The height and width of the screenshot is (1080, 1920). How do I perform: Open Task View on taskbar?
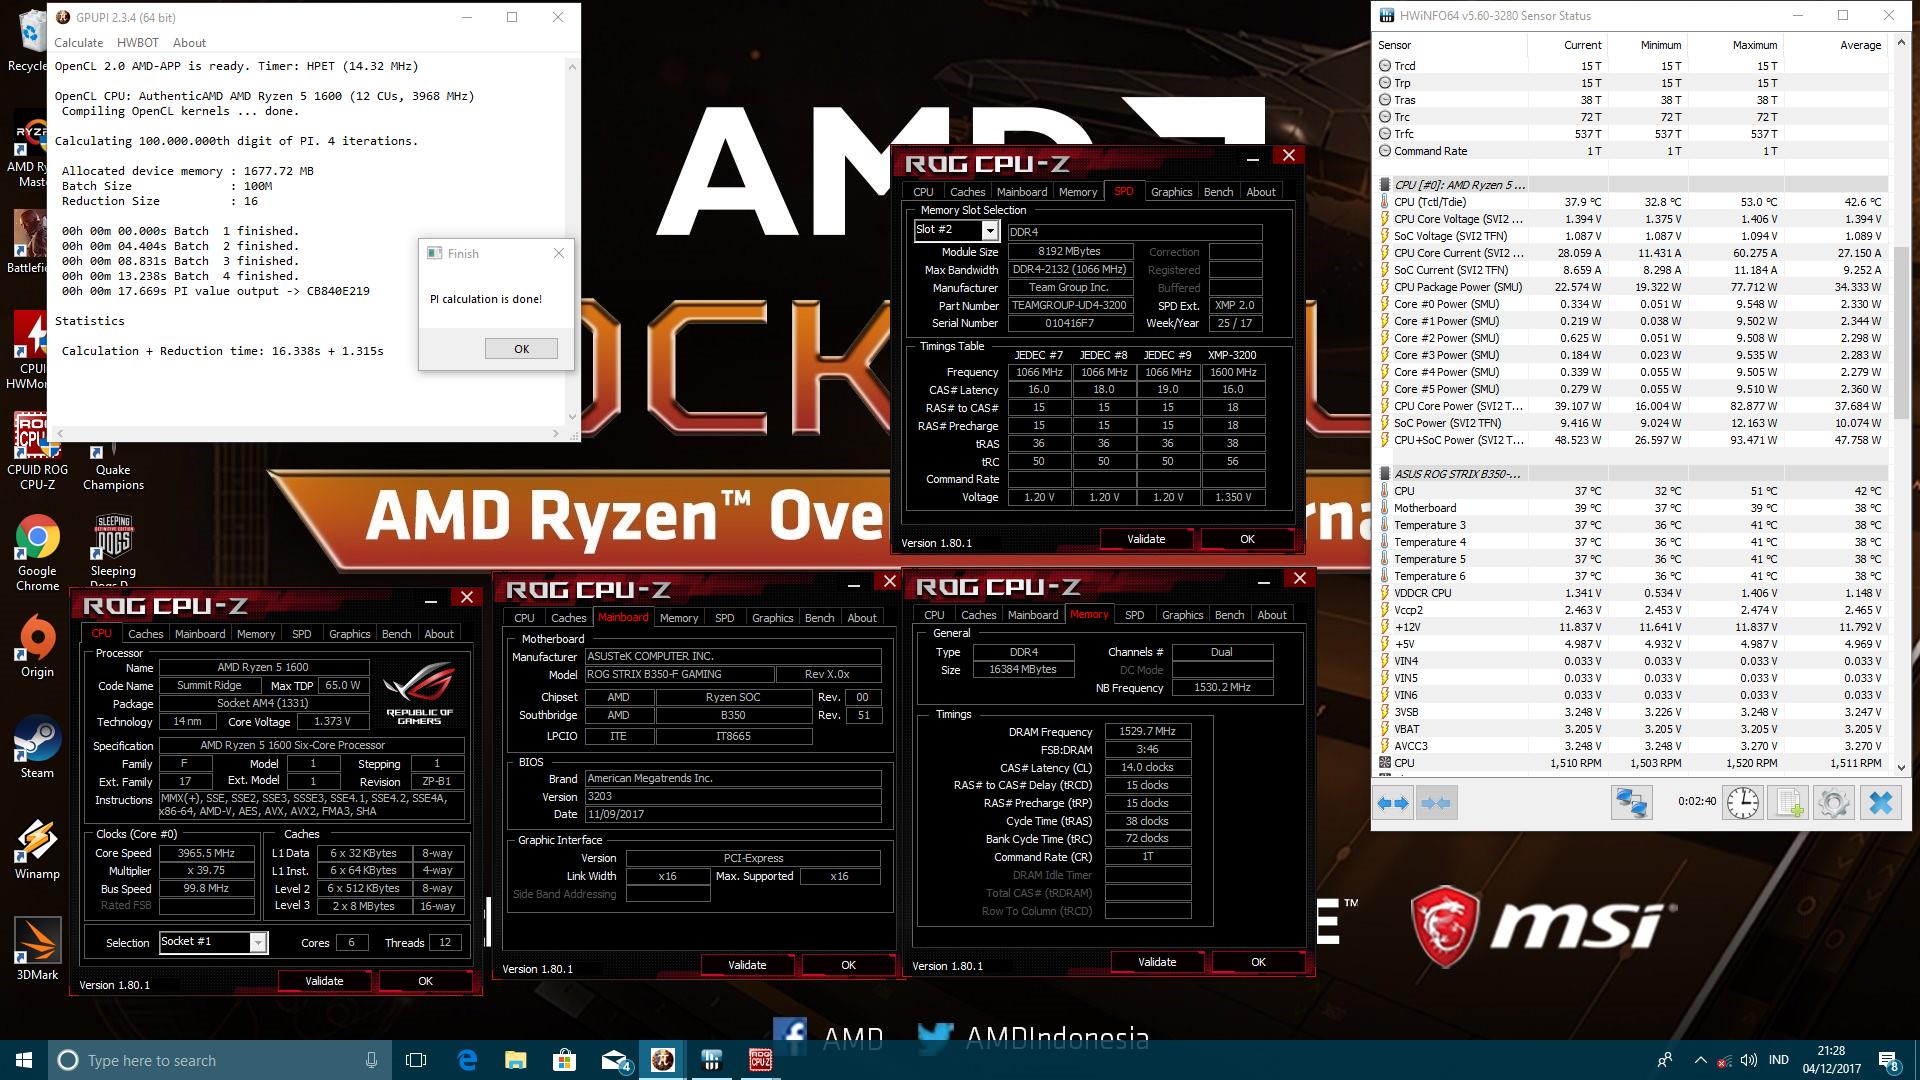coord(416,1060)
